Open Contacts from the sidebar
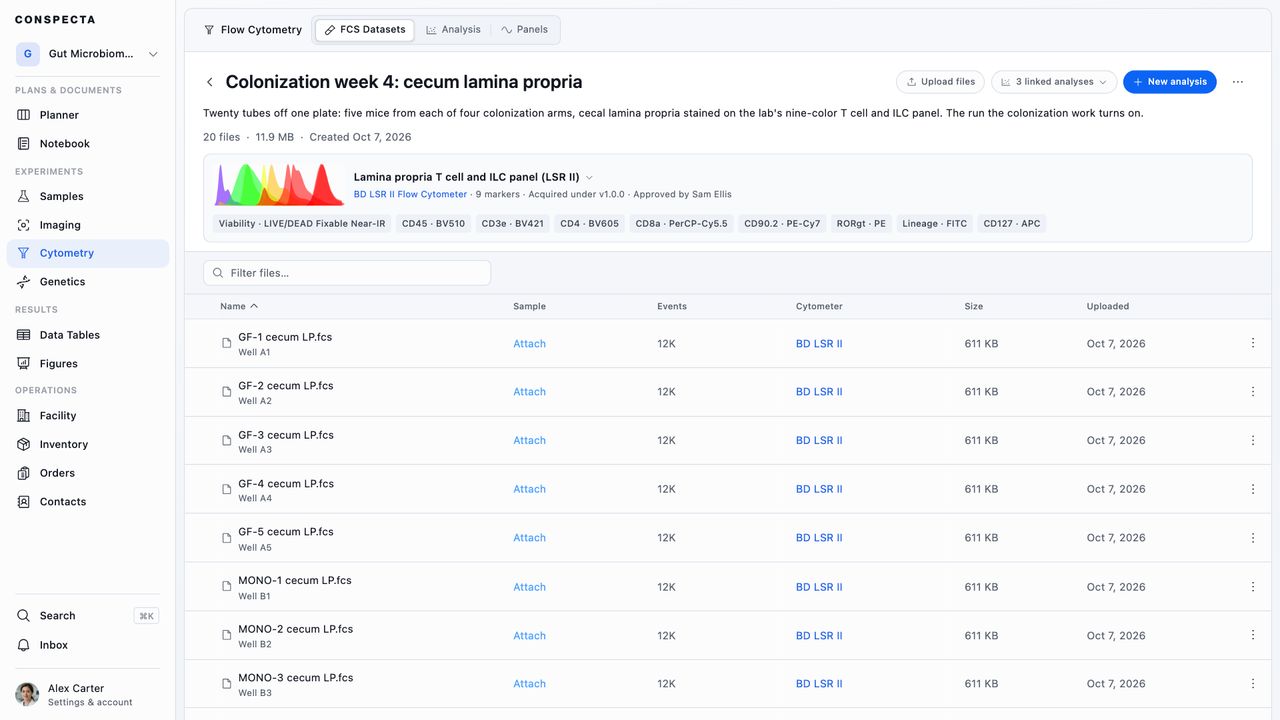1280x720 pixels. click(x=88, y=502)
